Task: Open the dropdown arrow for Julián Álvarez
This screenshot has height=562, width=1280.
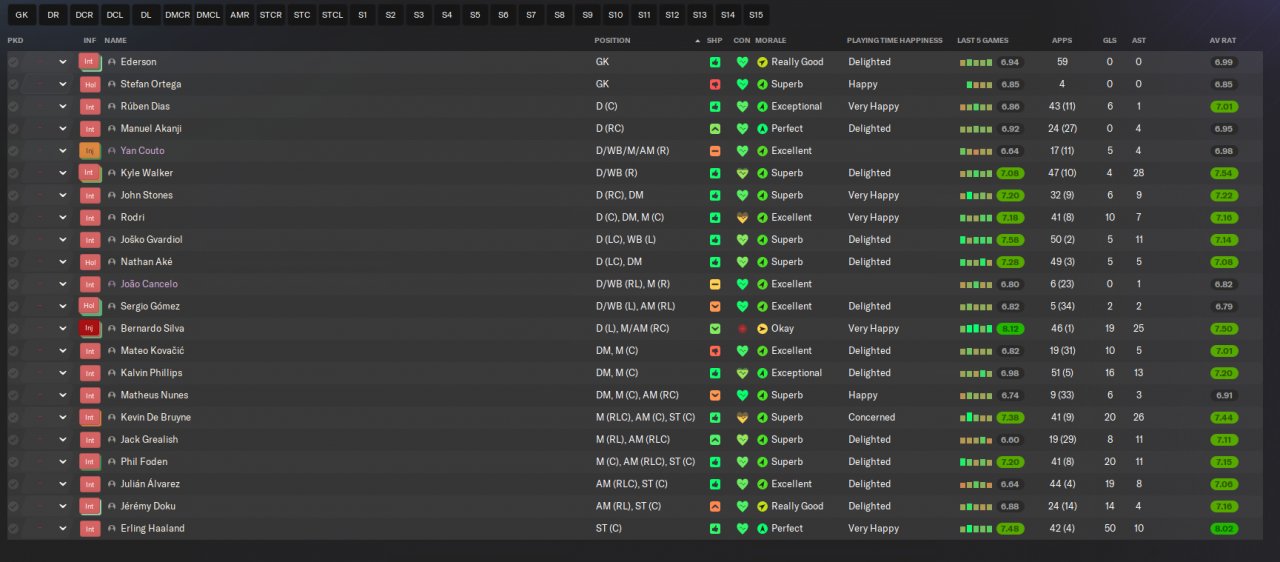Action: [62, 484]
